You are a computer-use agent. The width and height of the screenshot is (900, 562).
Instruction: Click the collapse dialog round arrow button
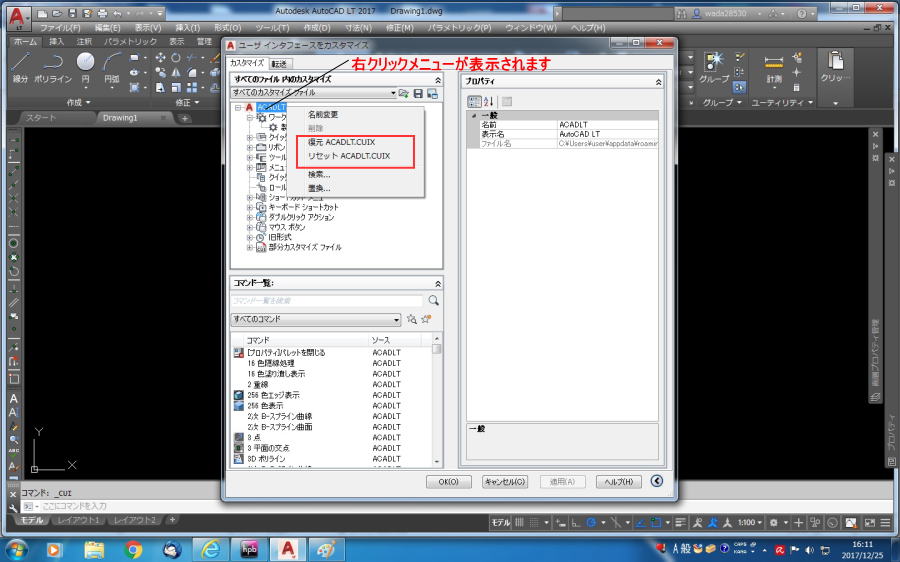[x=657, y=481]
